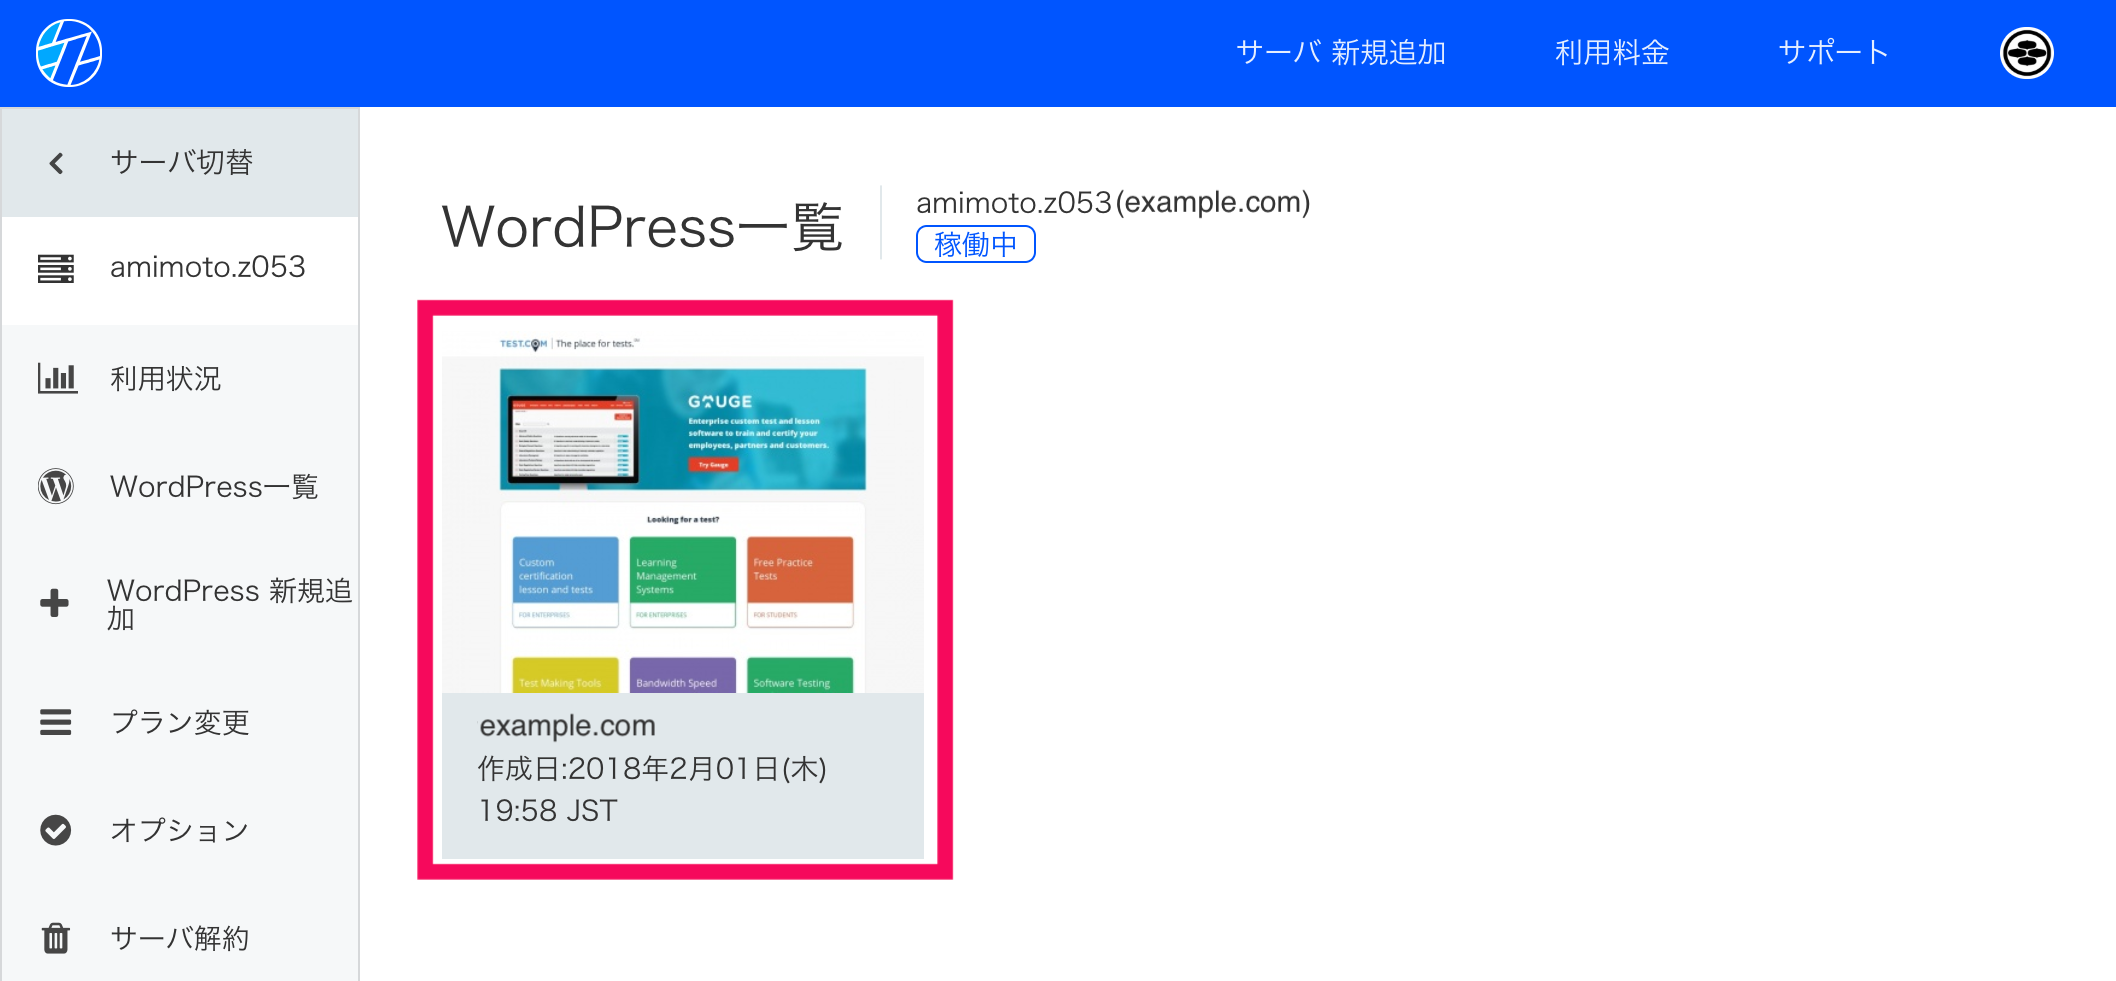Screen dimensions: 2116x981
Task: Open WordPress一覧 in the sidebar
Action: click(x=181, y=487)
